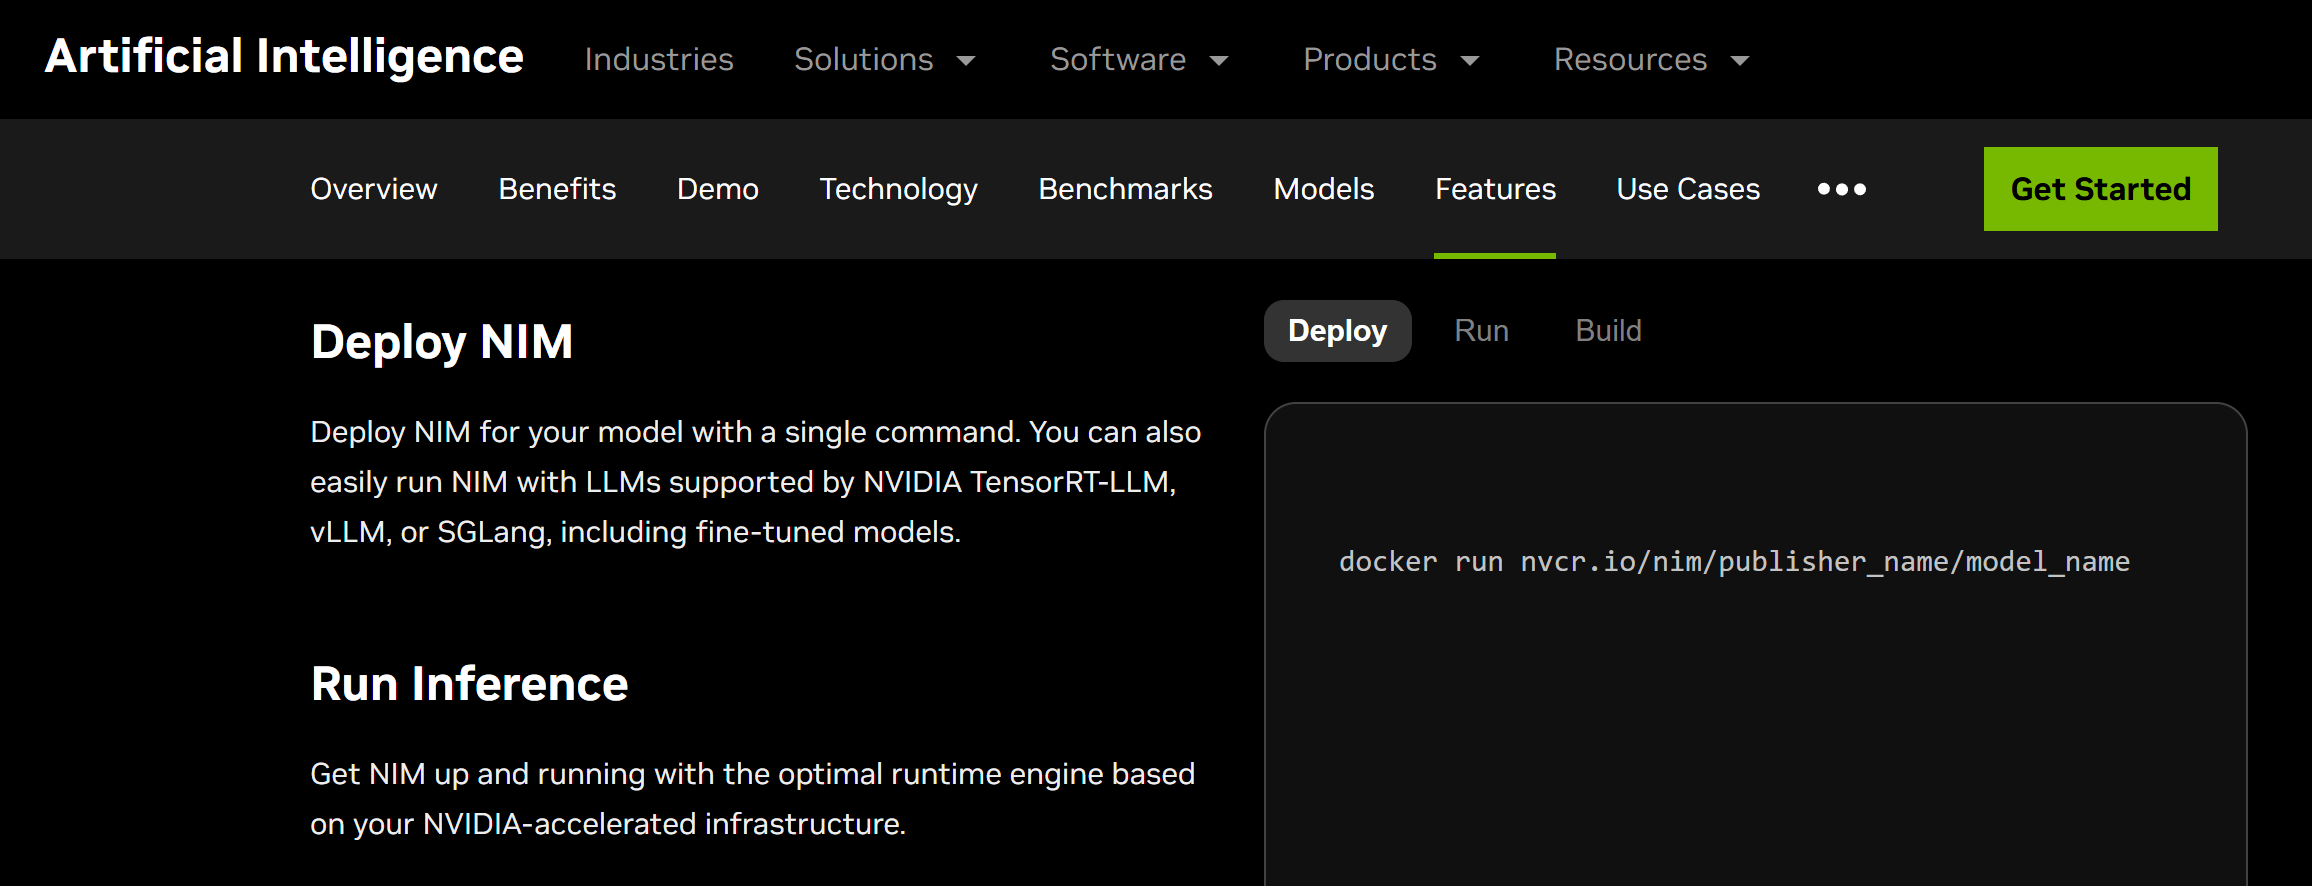
Task: Navigate to the Demo section
Action: click(717, 189)
